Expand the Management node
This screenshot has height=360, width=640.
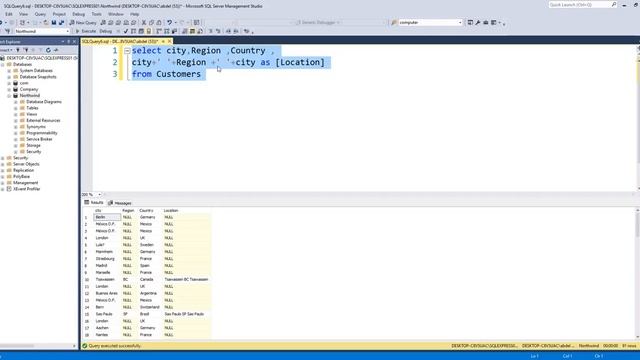click(2, 183)
